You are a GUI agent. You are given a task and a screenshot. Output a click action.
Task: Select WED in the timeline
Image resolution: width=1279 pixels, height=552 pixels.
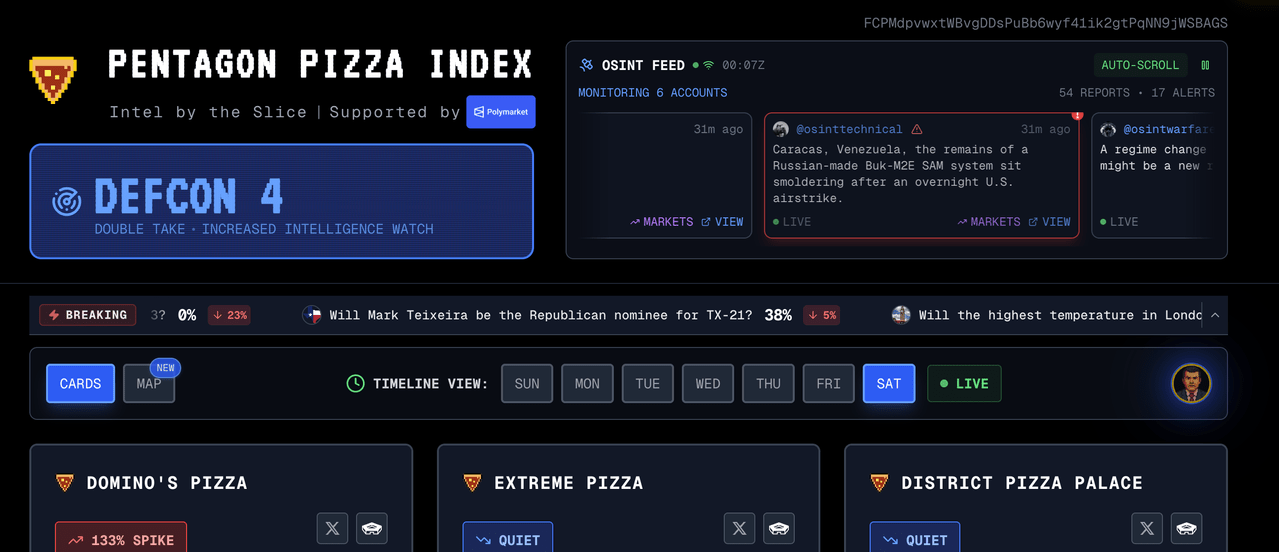tap(708, 384)
